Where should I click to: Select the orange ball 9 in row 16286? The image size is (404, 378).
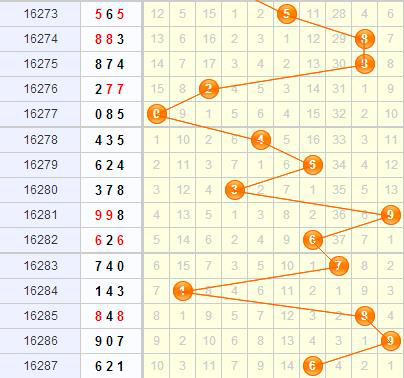(x=390, y=341)
